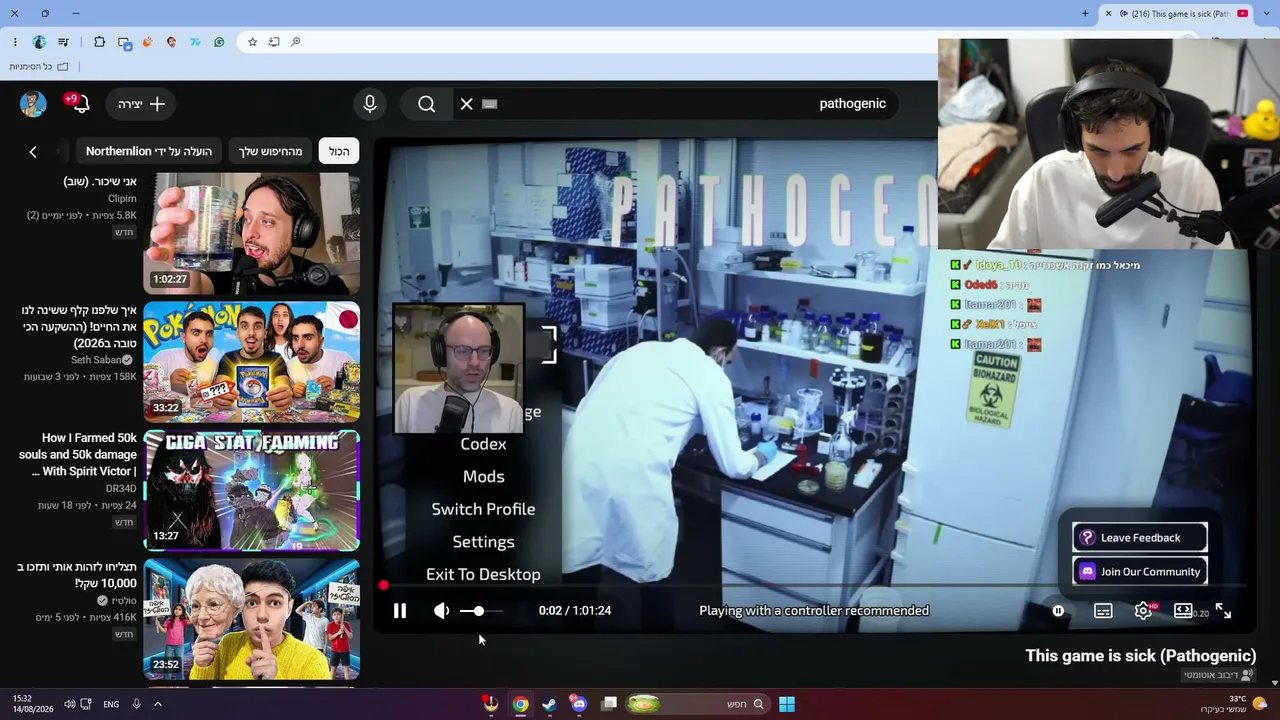Toggle subtitles/closed captions
The image size is (1280, 720).
(x=1103, y=611)
